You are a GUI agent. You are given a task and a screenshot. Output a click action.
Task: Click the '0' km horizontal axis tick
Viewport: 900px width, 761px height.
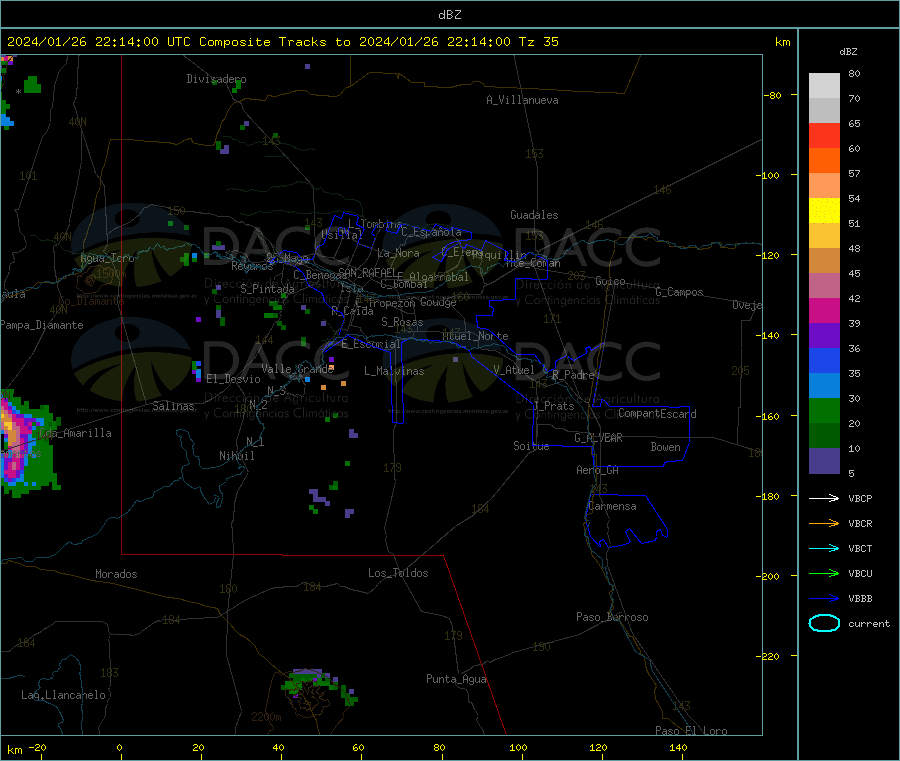point(119,747)
